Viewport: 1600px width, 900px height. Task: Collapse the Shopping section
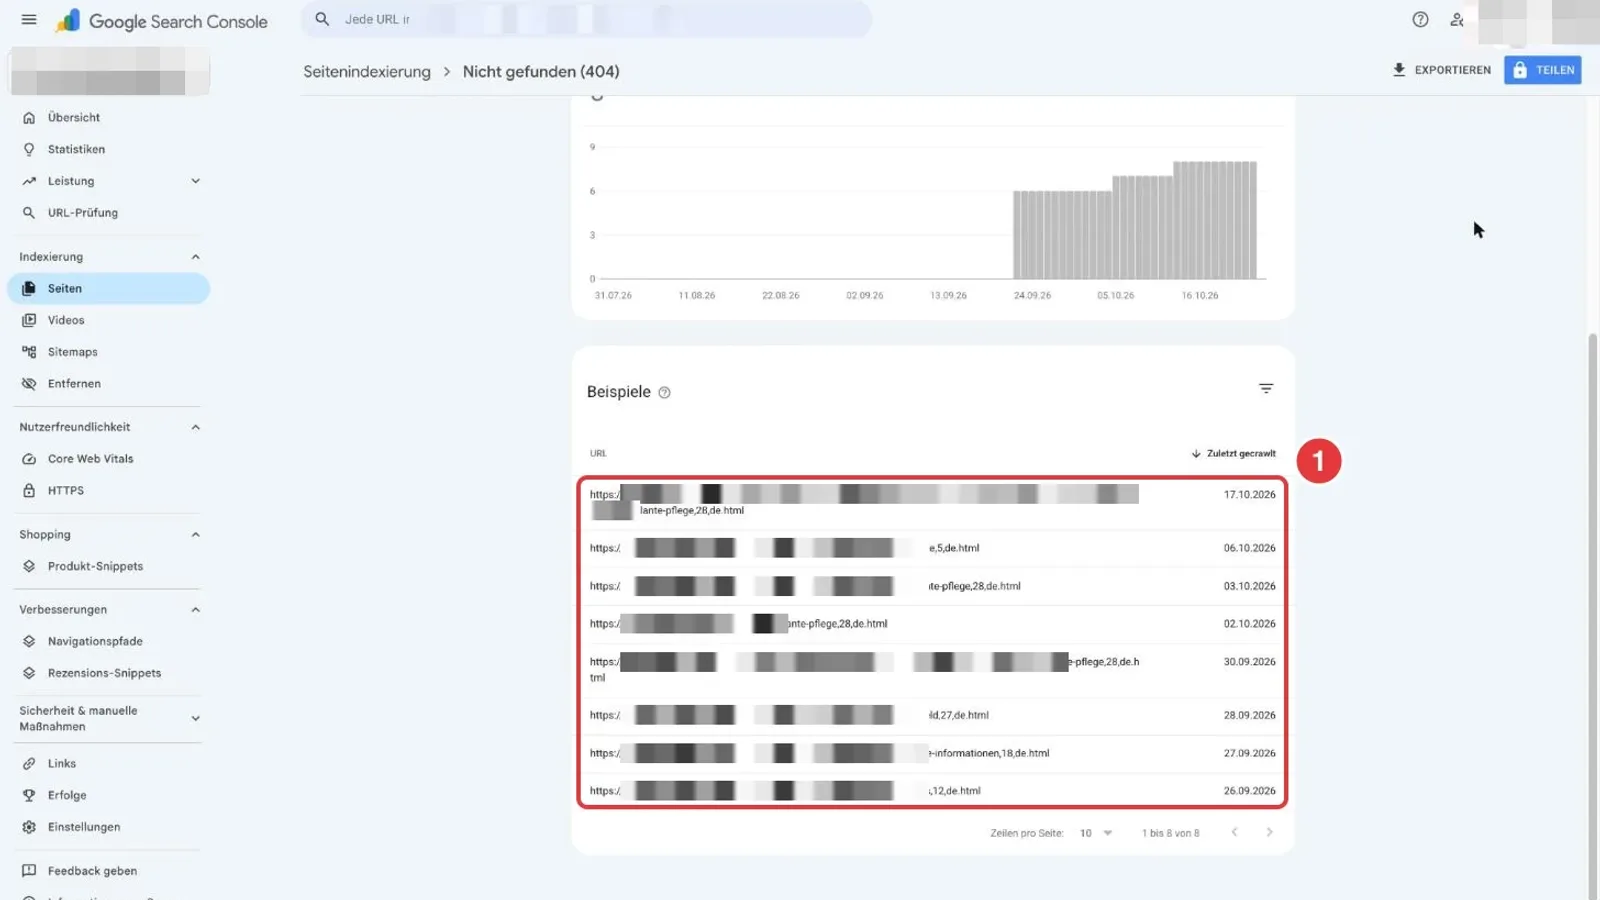tap(196, 535)
